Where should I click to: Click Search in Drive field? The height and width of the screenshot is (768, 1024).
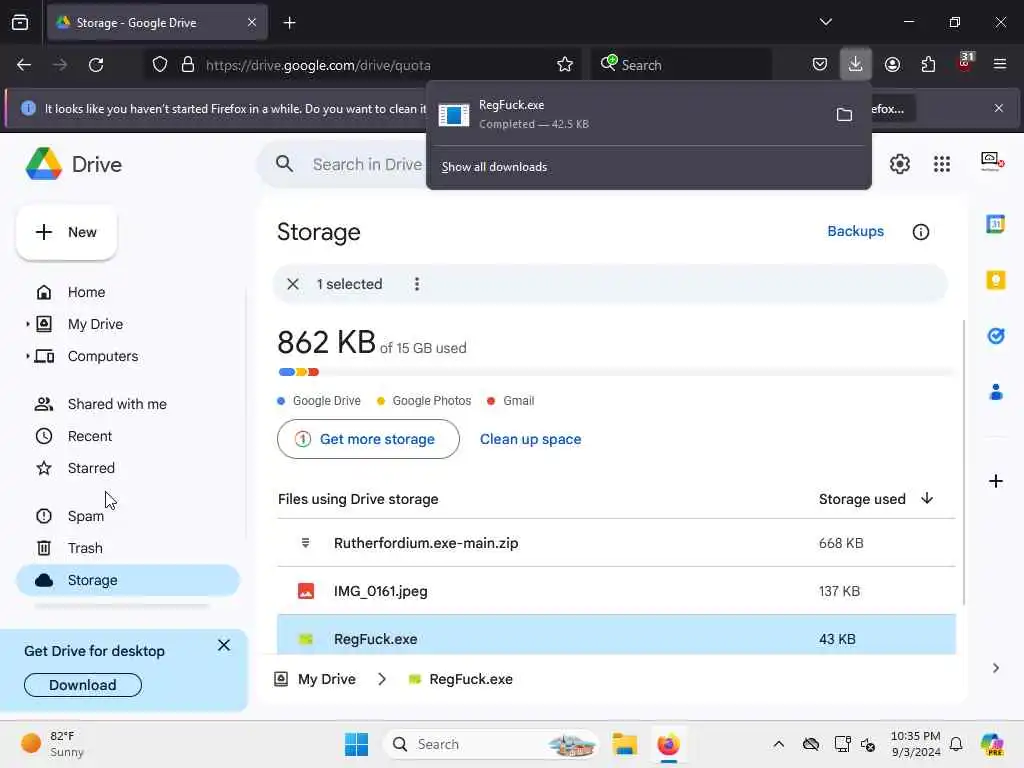367,165
